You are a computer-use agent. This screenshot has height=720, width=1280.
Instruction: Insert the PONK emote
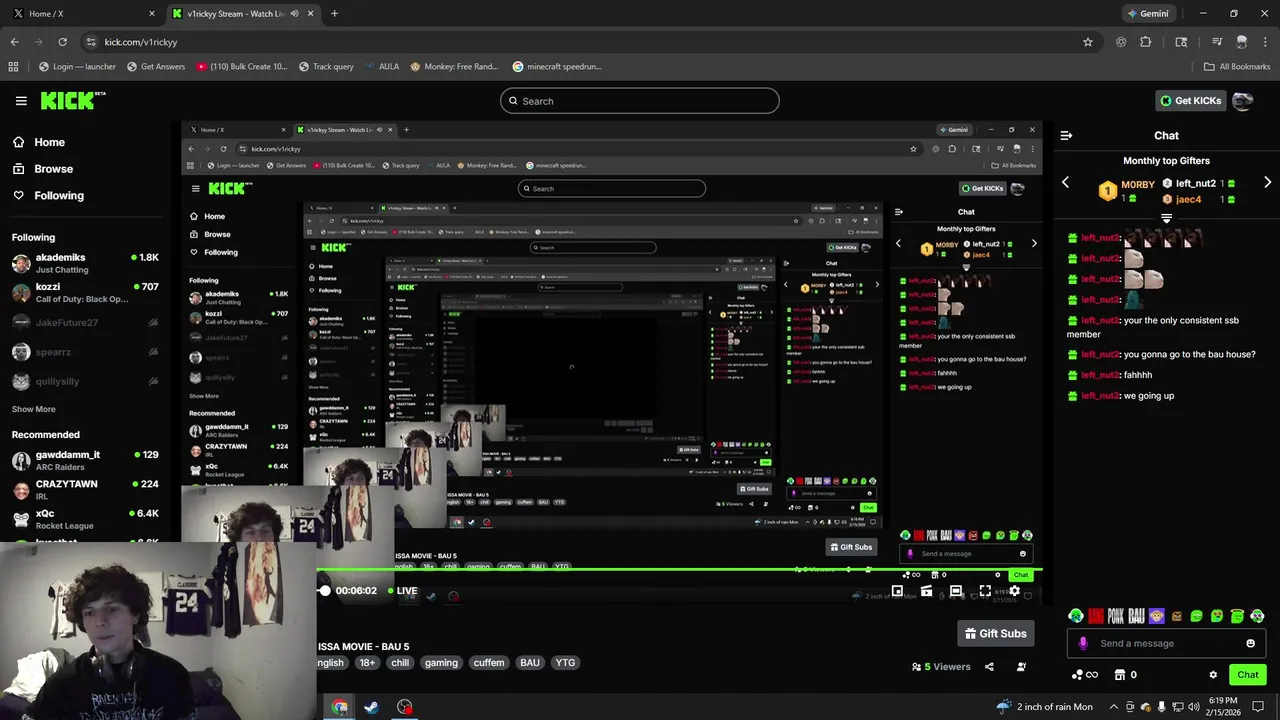(1116, 616)
